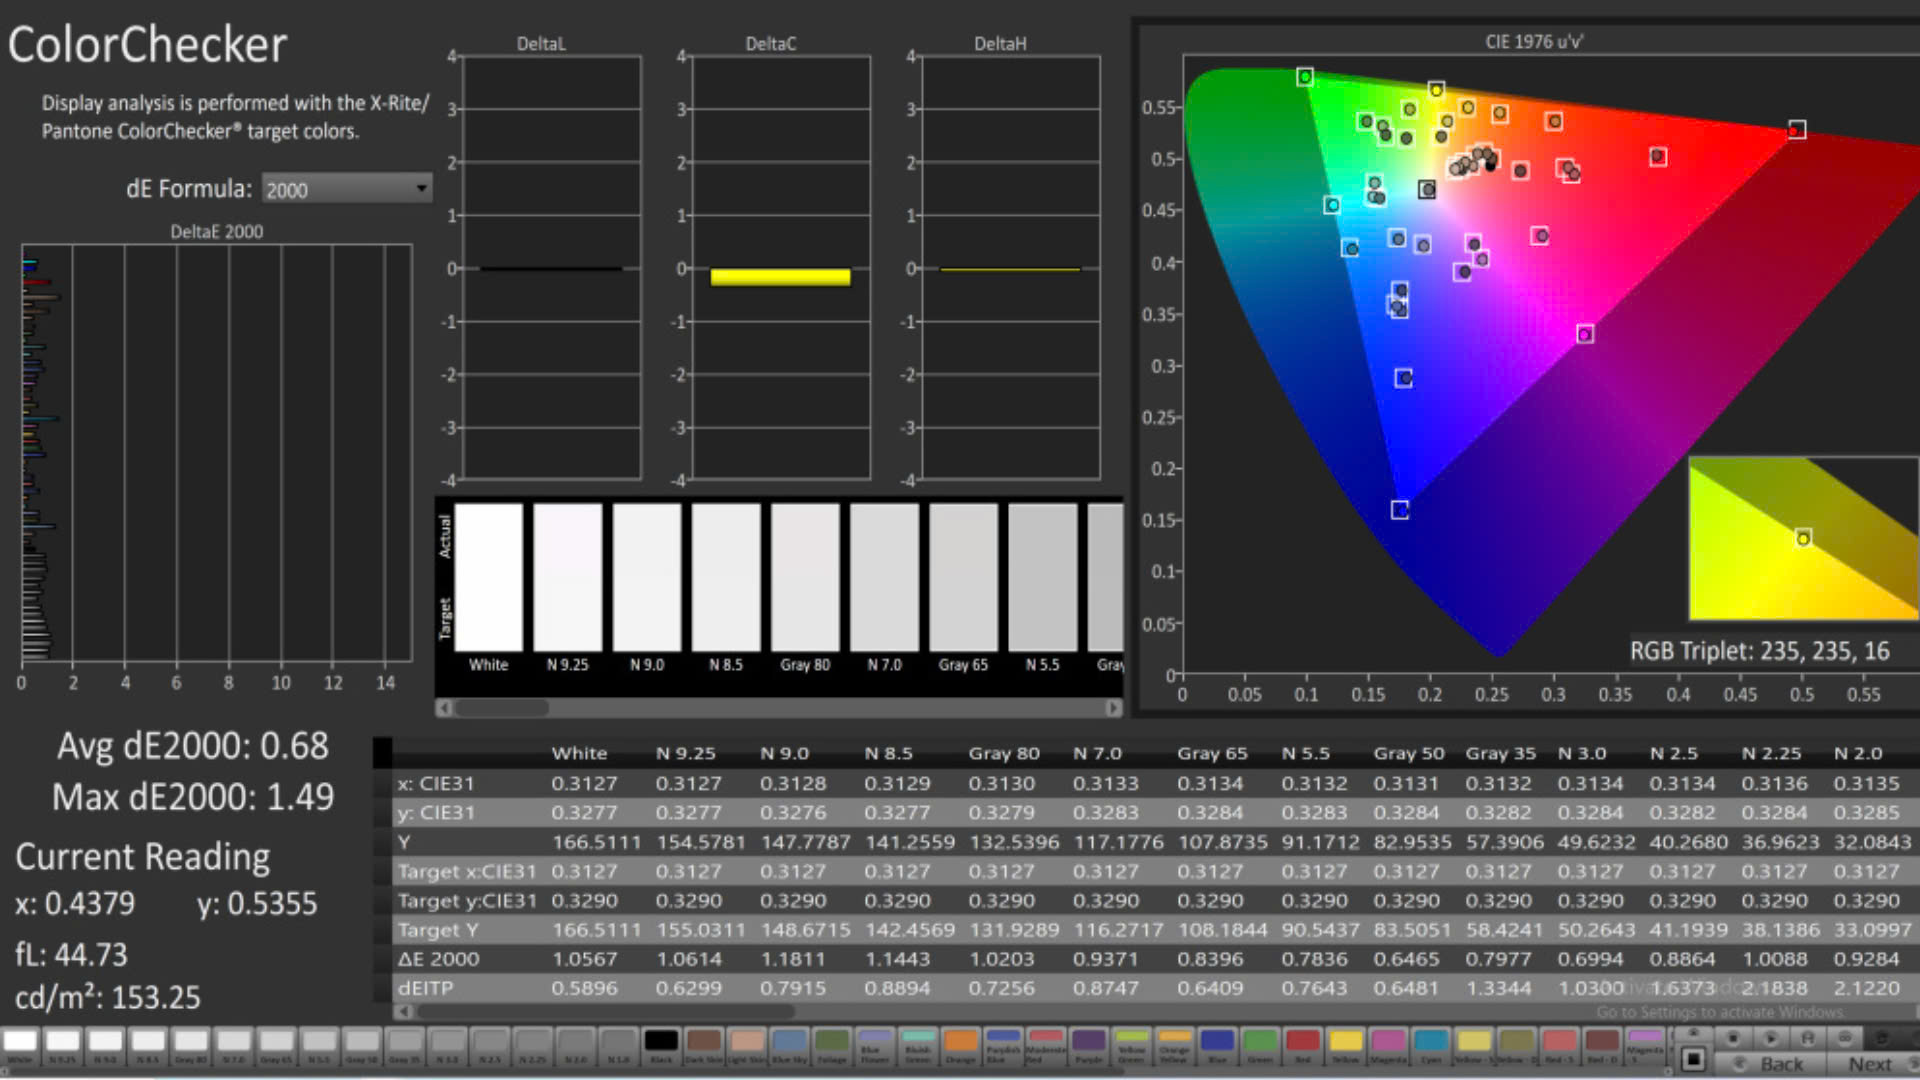
Task: Select the Magenta color patch
Action: (x=1388, y=1042)
